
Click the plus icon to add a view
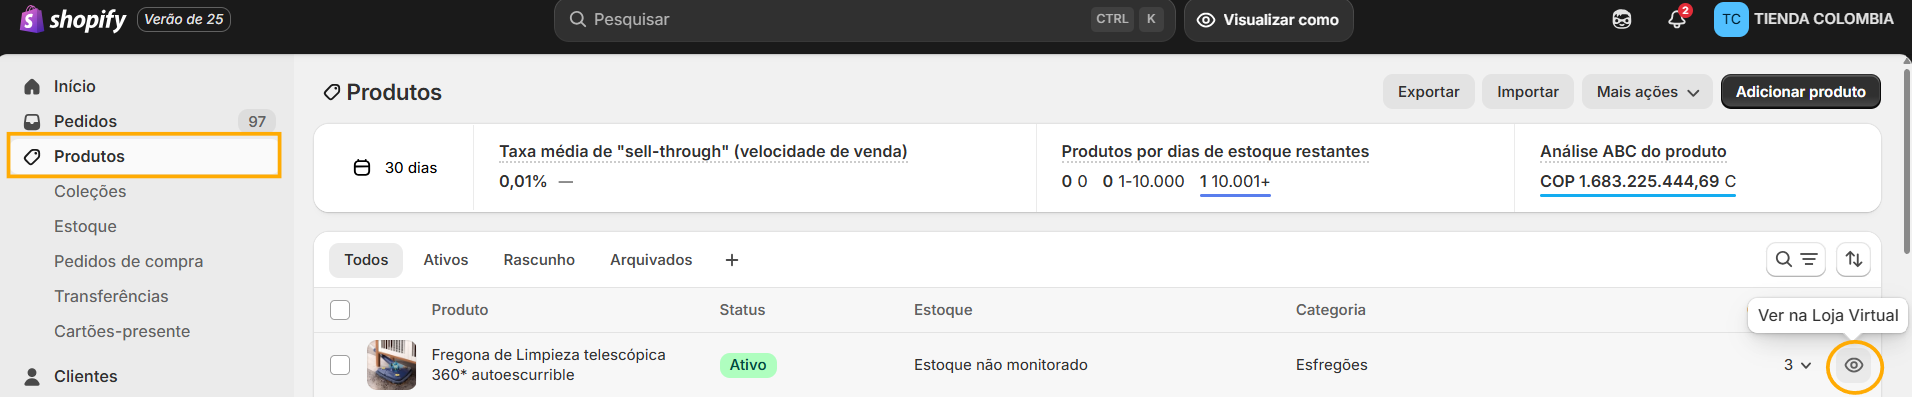[732, 260]
